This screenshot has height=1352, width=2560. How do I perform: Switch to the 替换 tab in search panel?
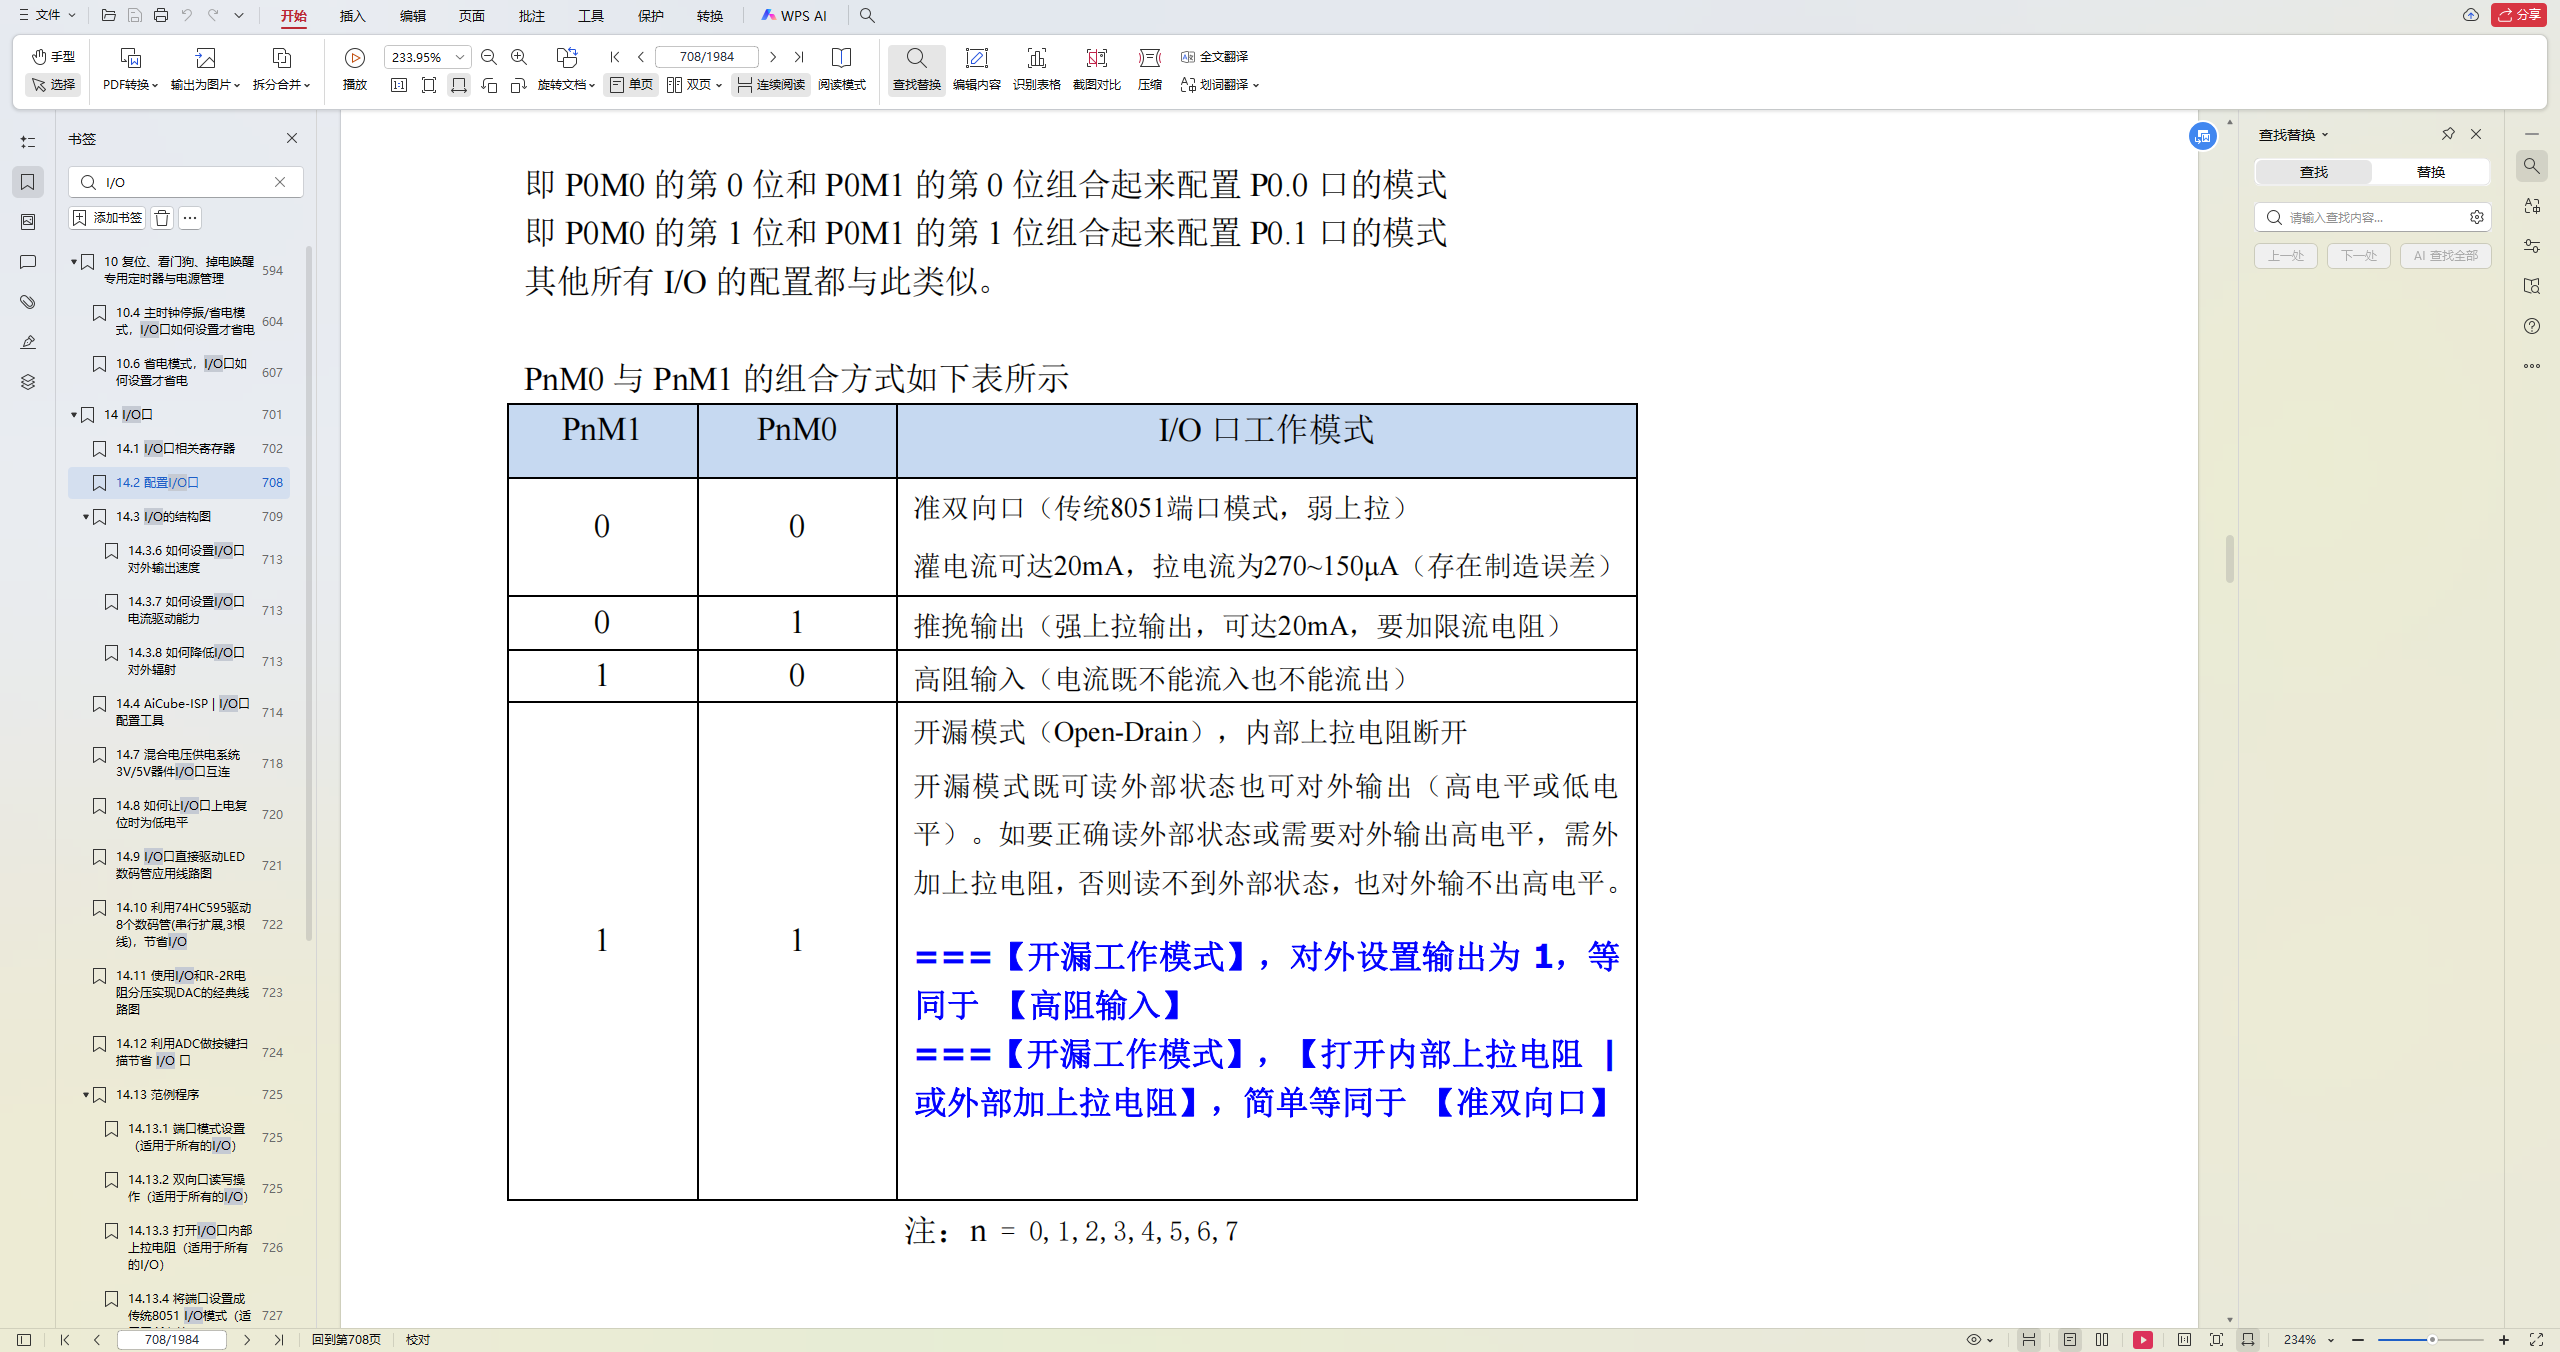[2432, 171]
